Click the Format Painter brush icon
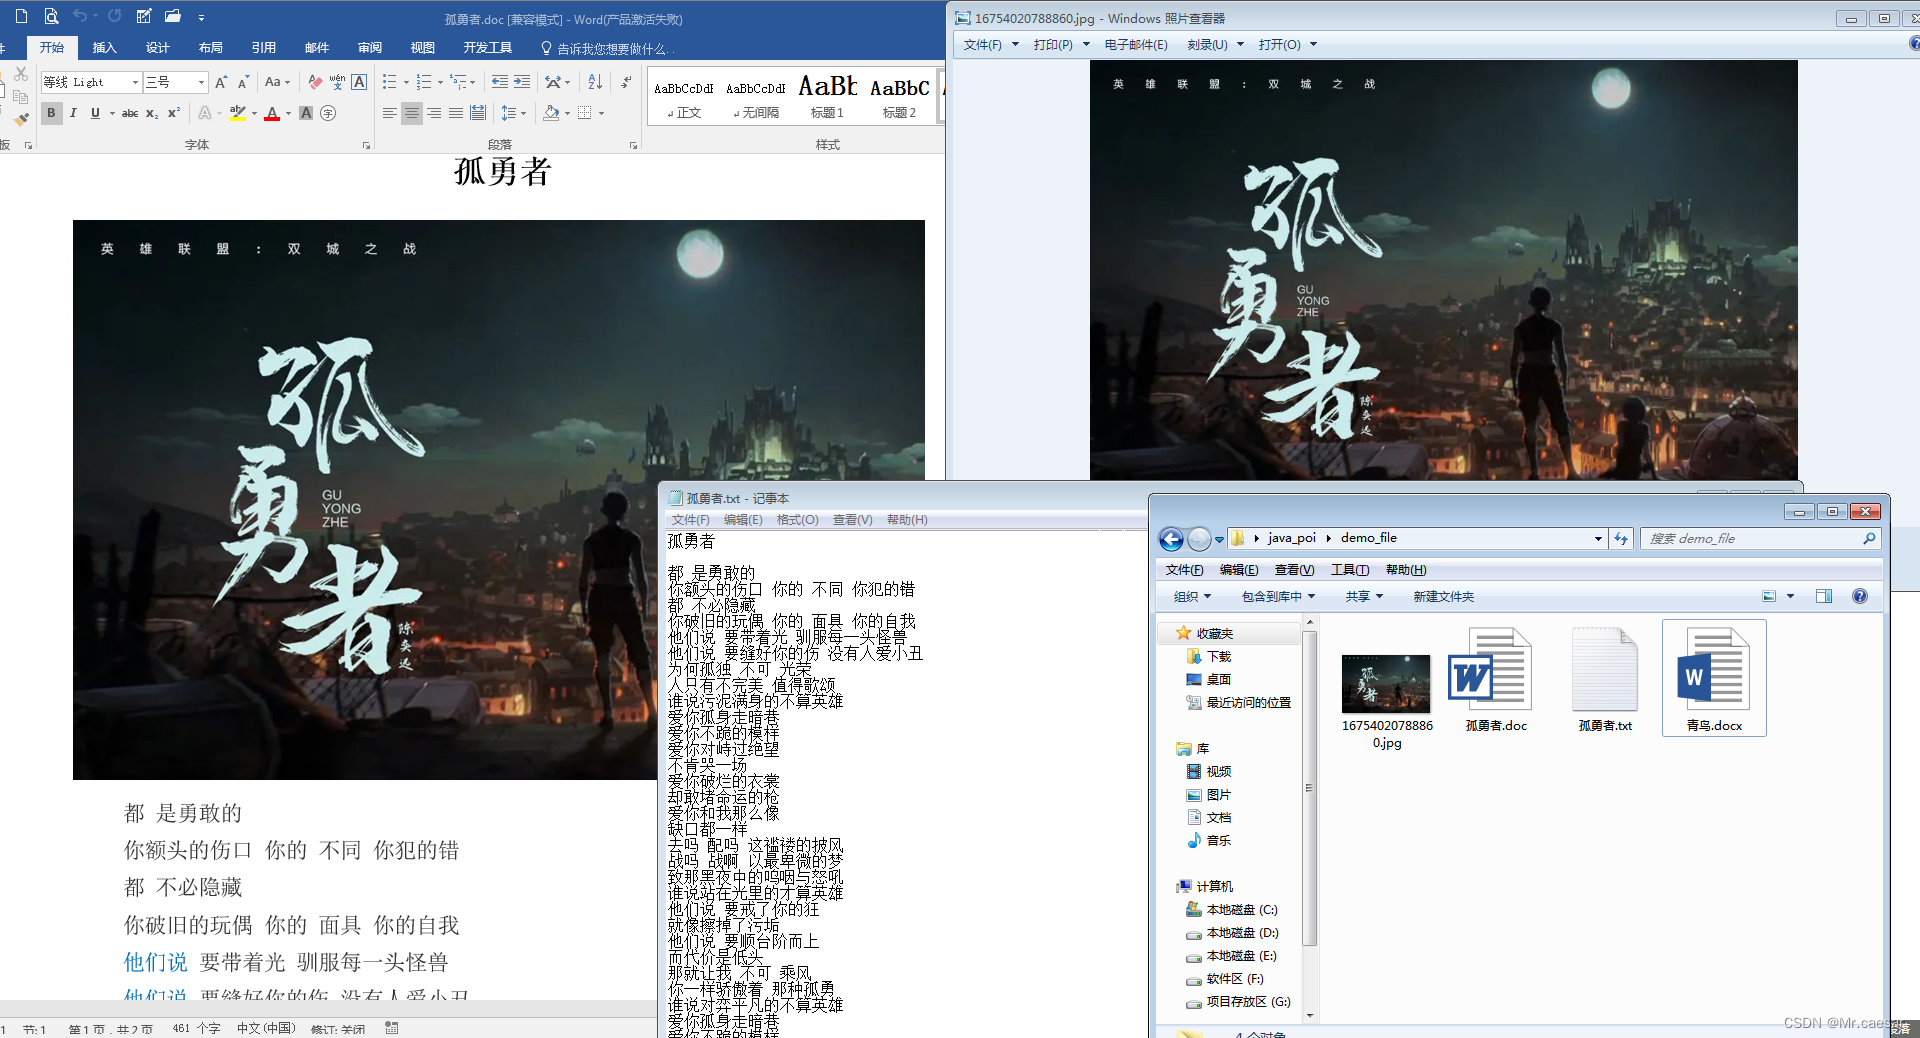This screenshot has width=1920, height=1038. click(21, 120)
